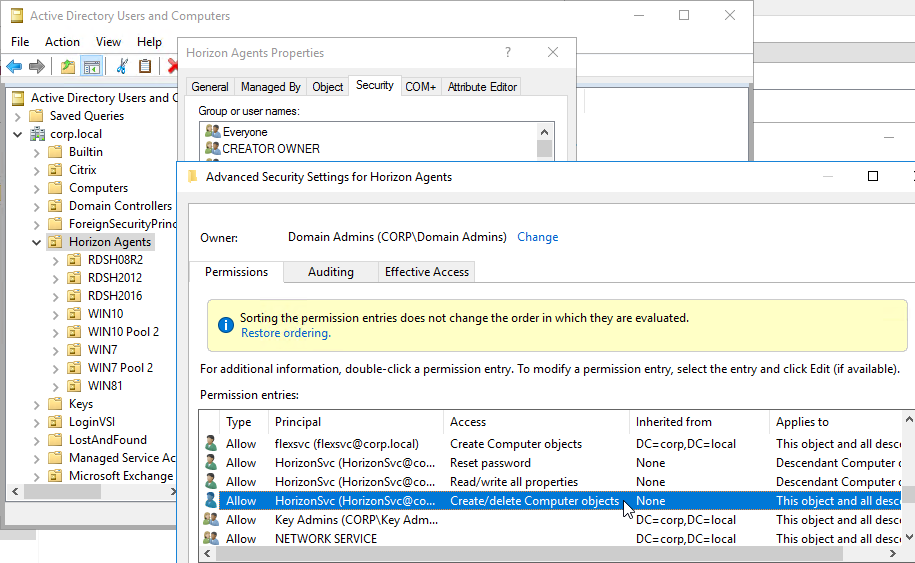
Task: Open the Effective Access tab
Action: click(427, 272)
